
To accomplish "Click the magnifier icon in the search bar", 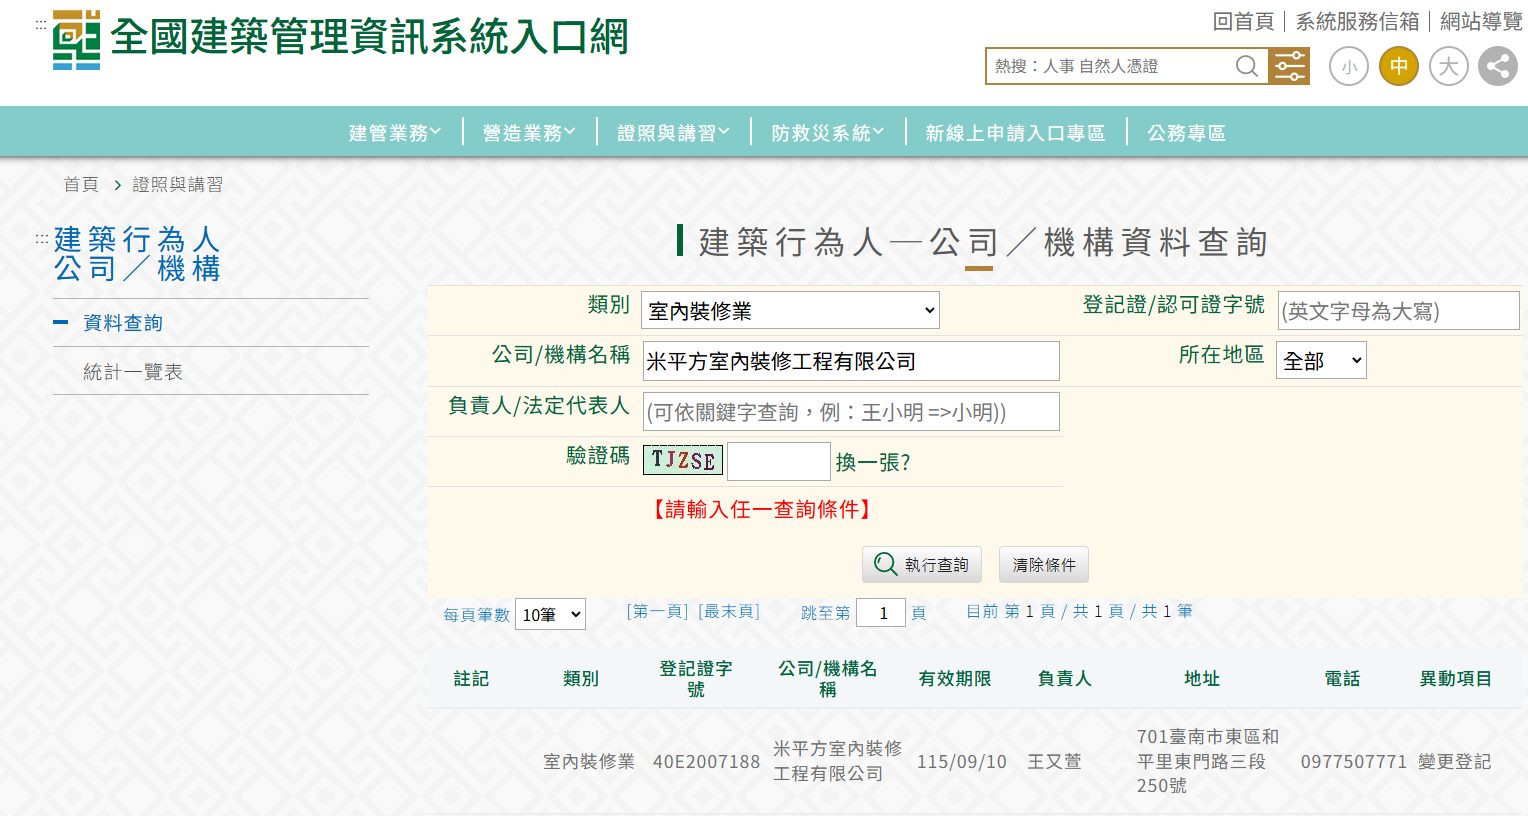I will [1246, 66].
